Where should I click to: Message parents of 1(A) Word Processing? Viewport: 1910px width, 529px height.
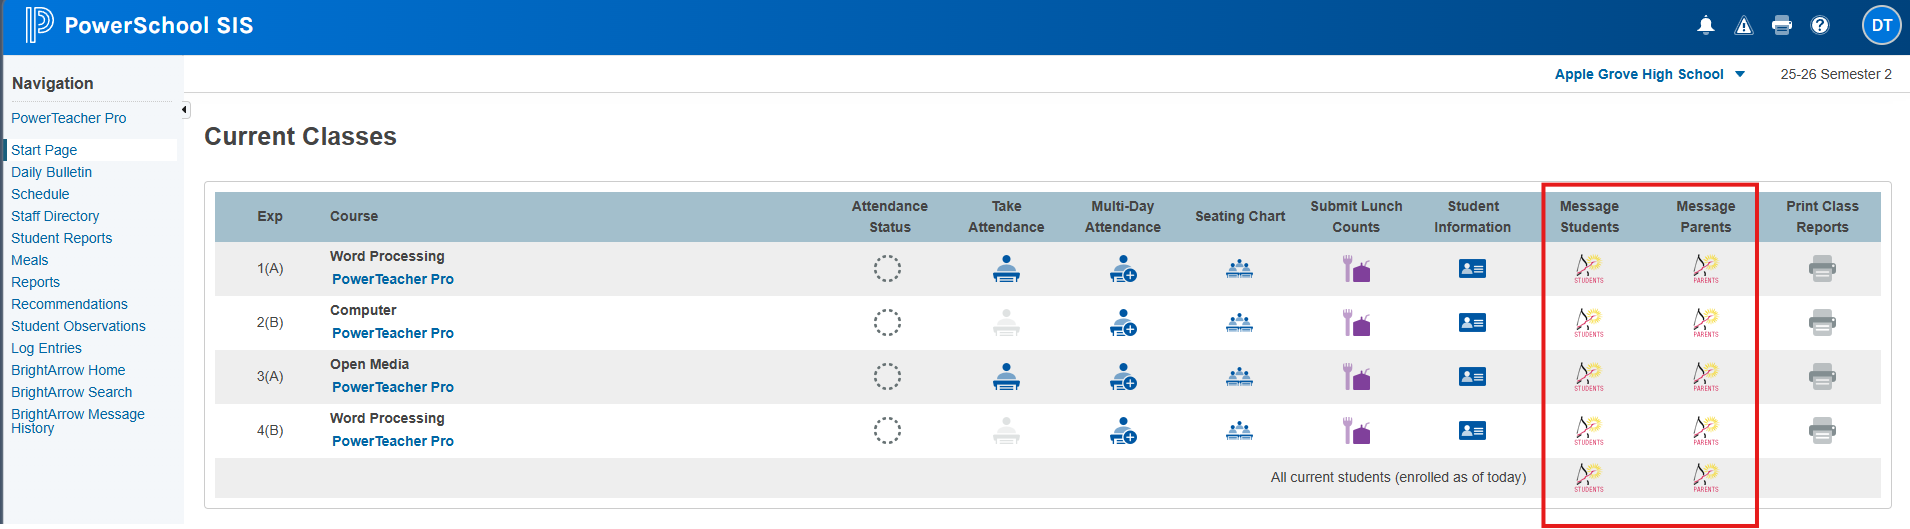[x=1706, y=269]
